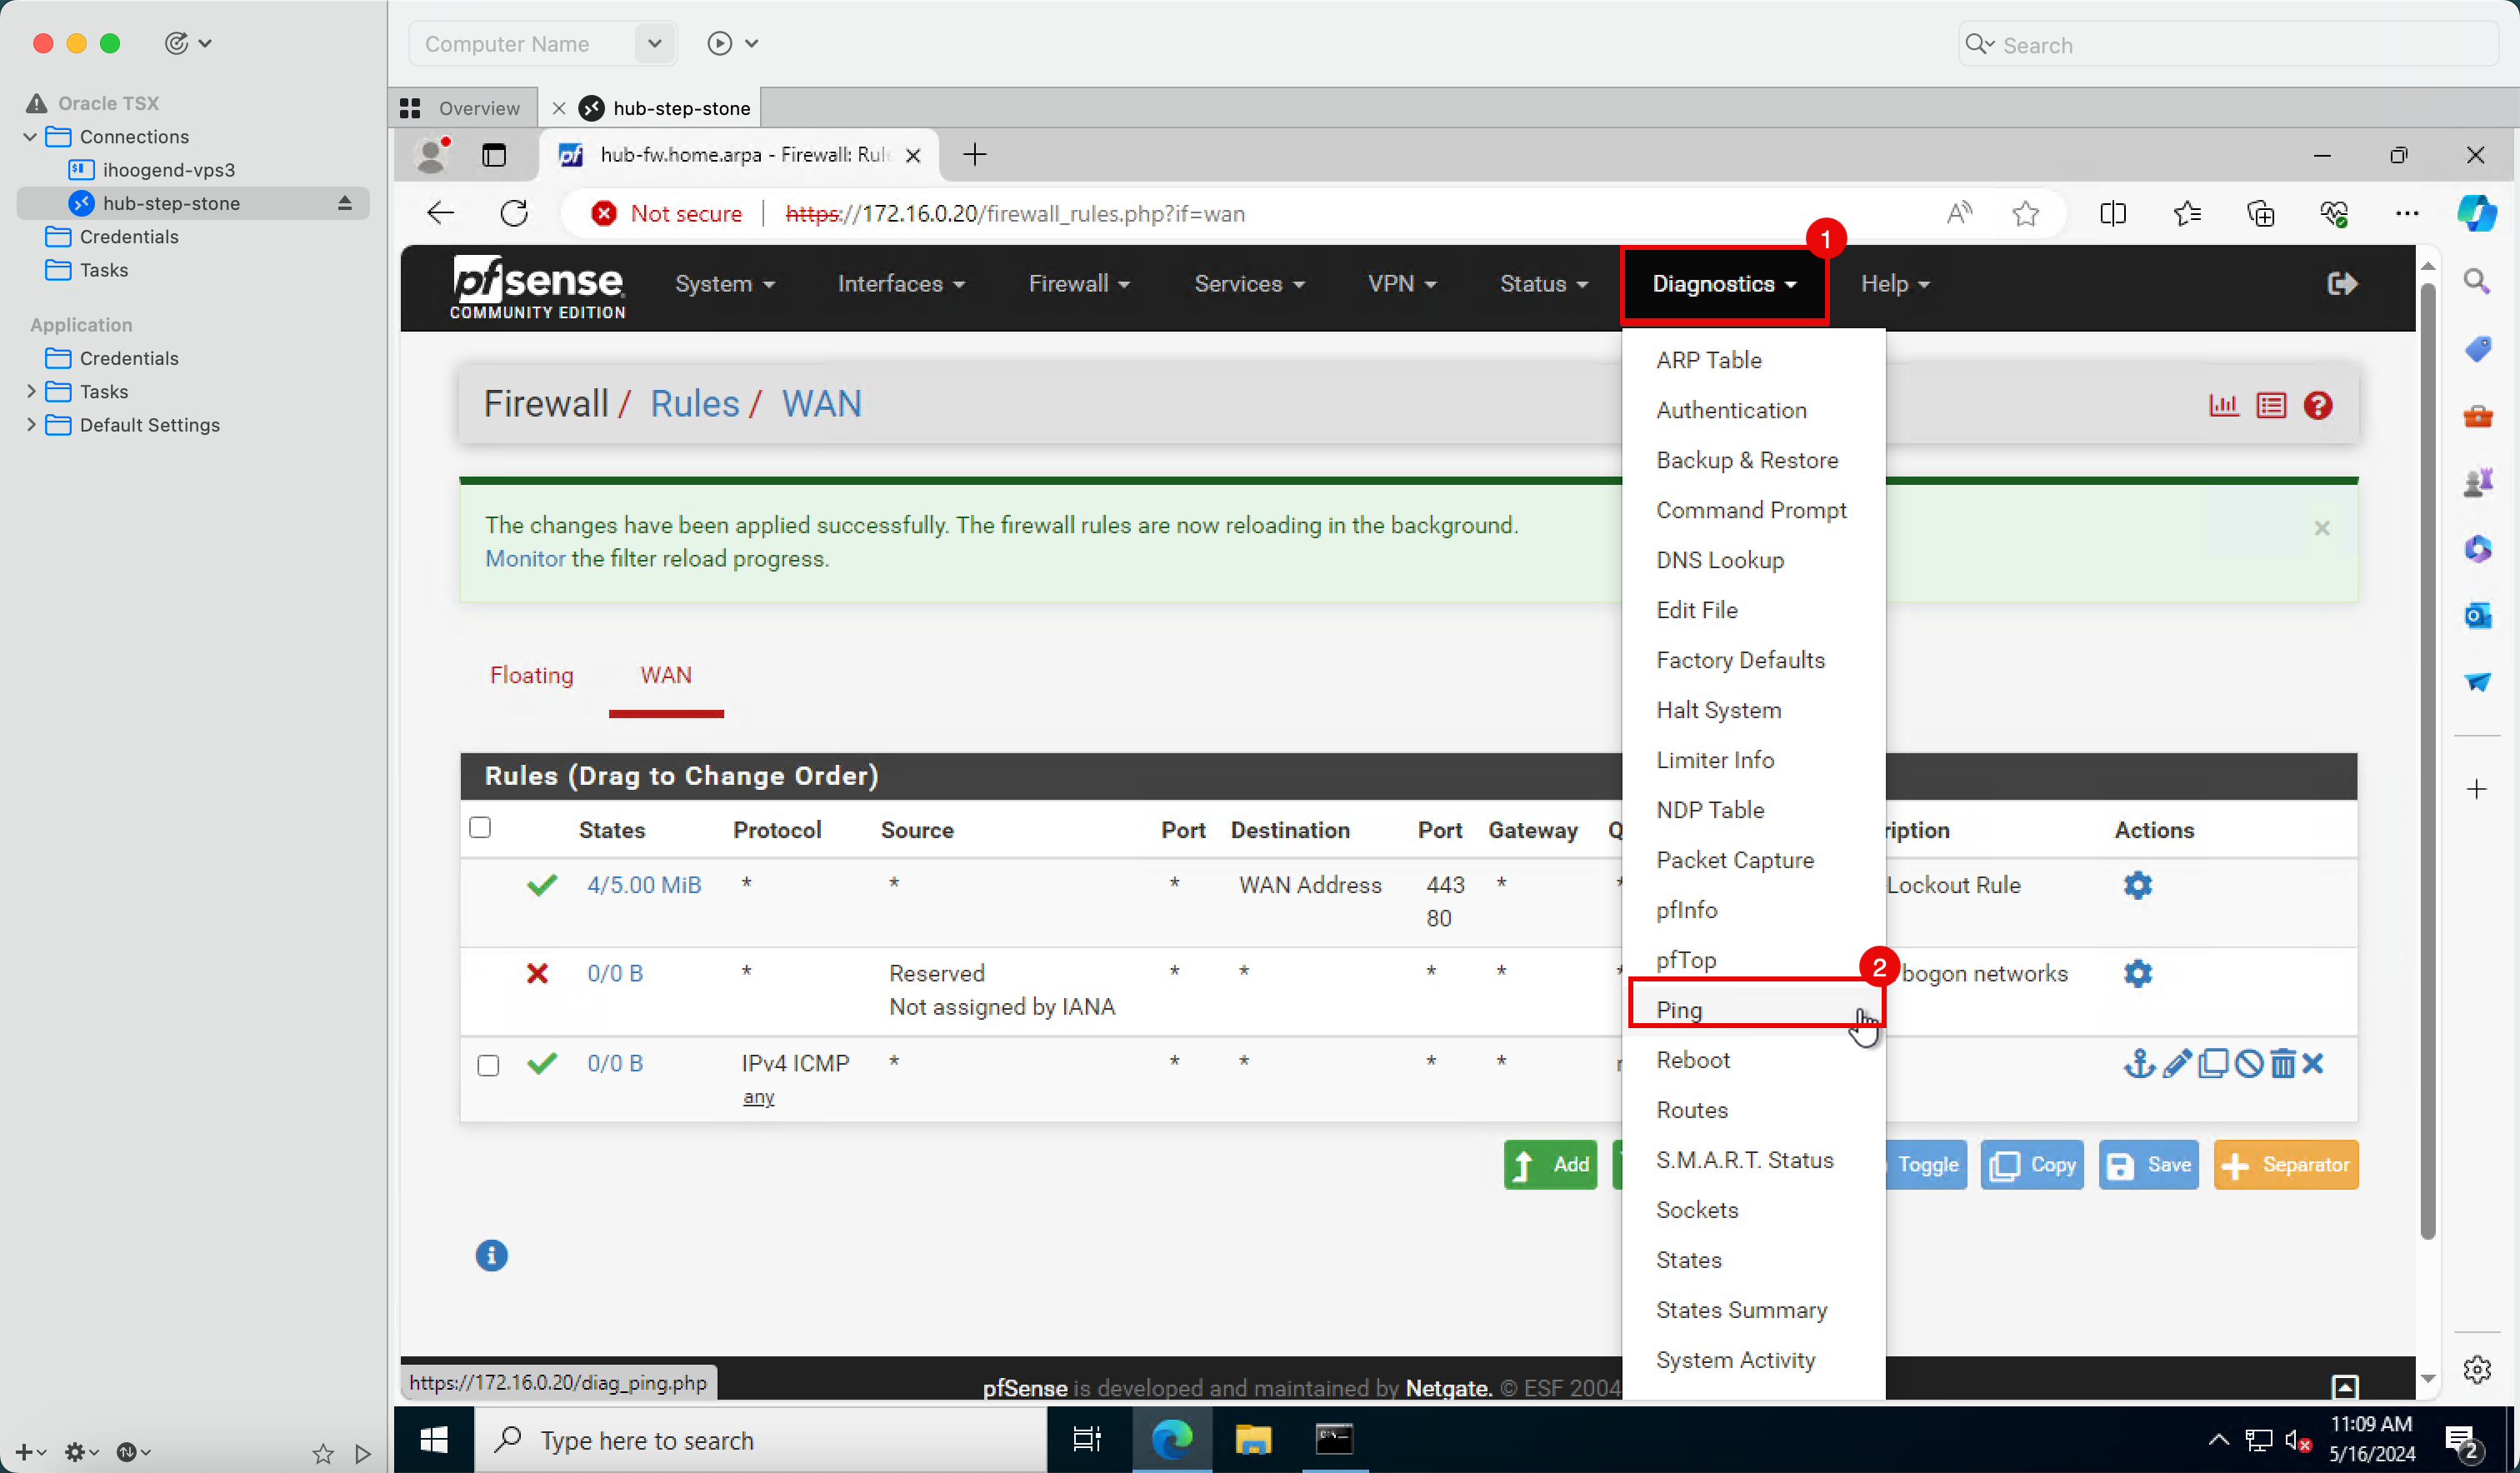Click the blue info circle icon
The height and width of the screenshot is (1473, 2520).
click(x=491, y=1255)
